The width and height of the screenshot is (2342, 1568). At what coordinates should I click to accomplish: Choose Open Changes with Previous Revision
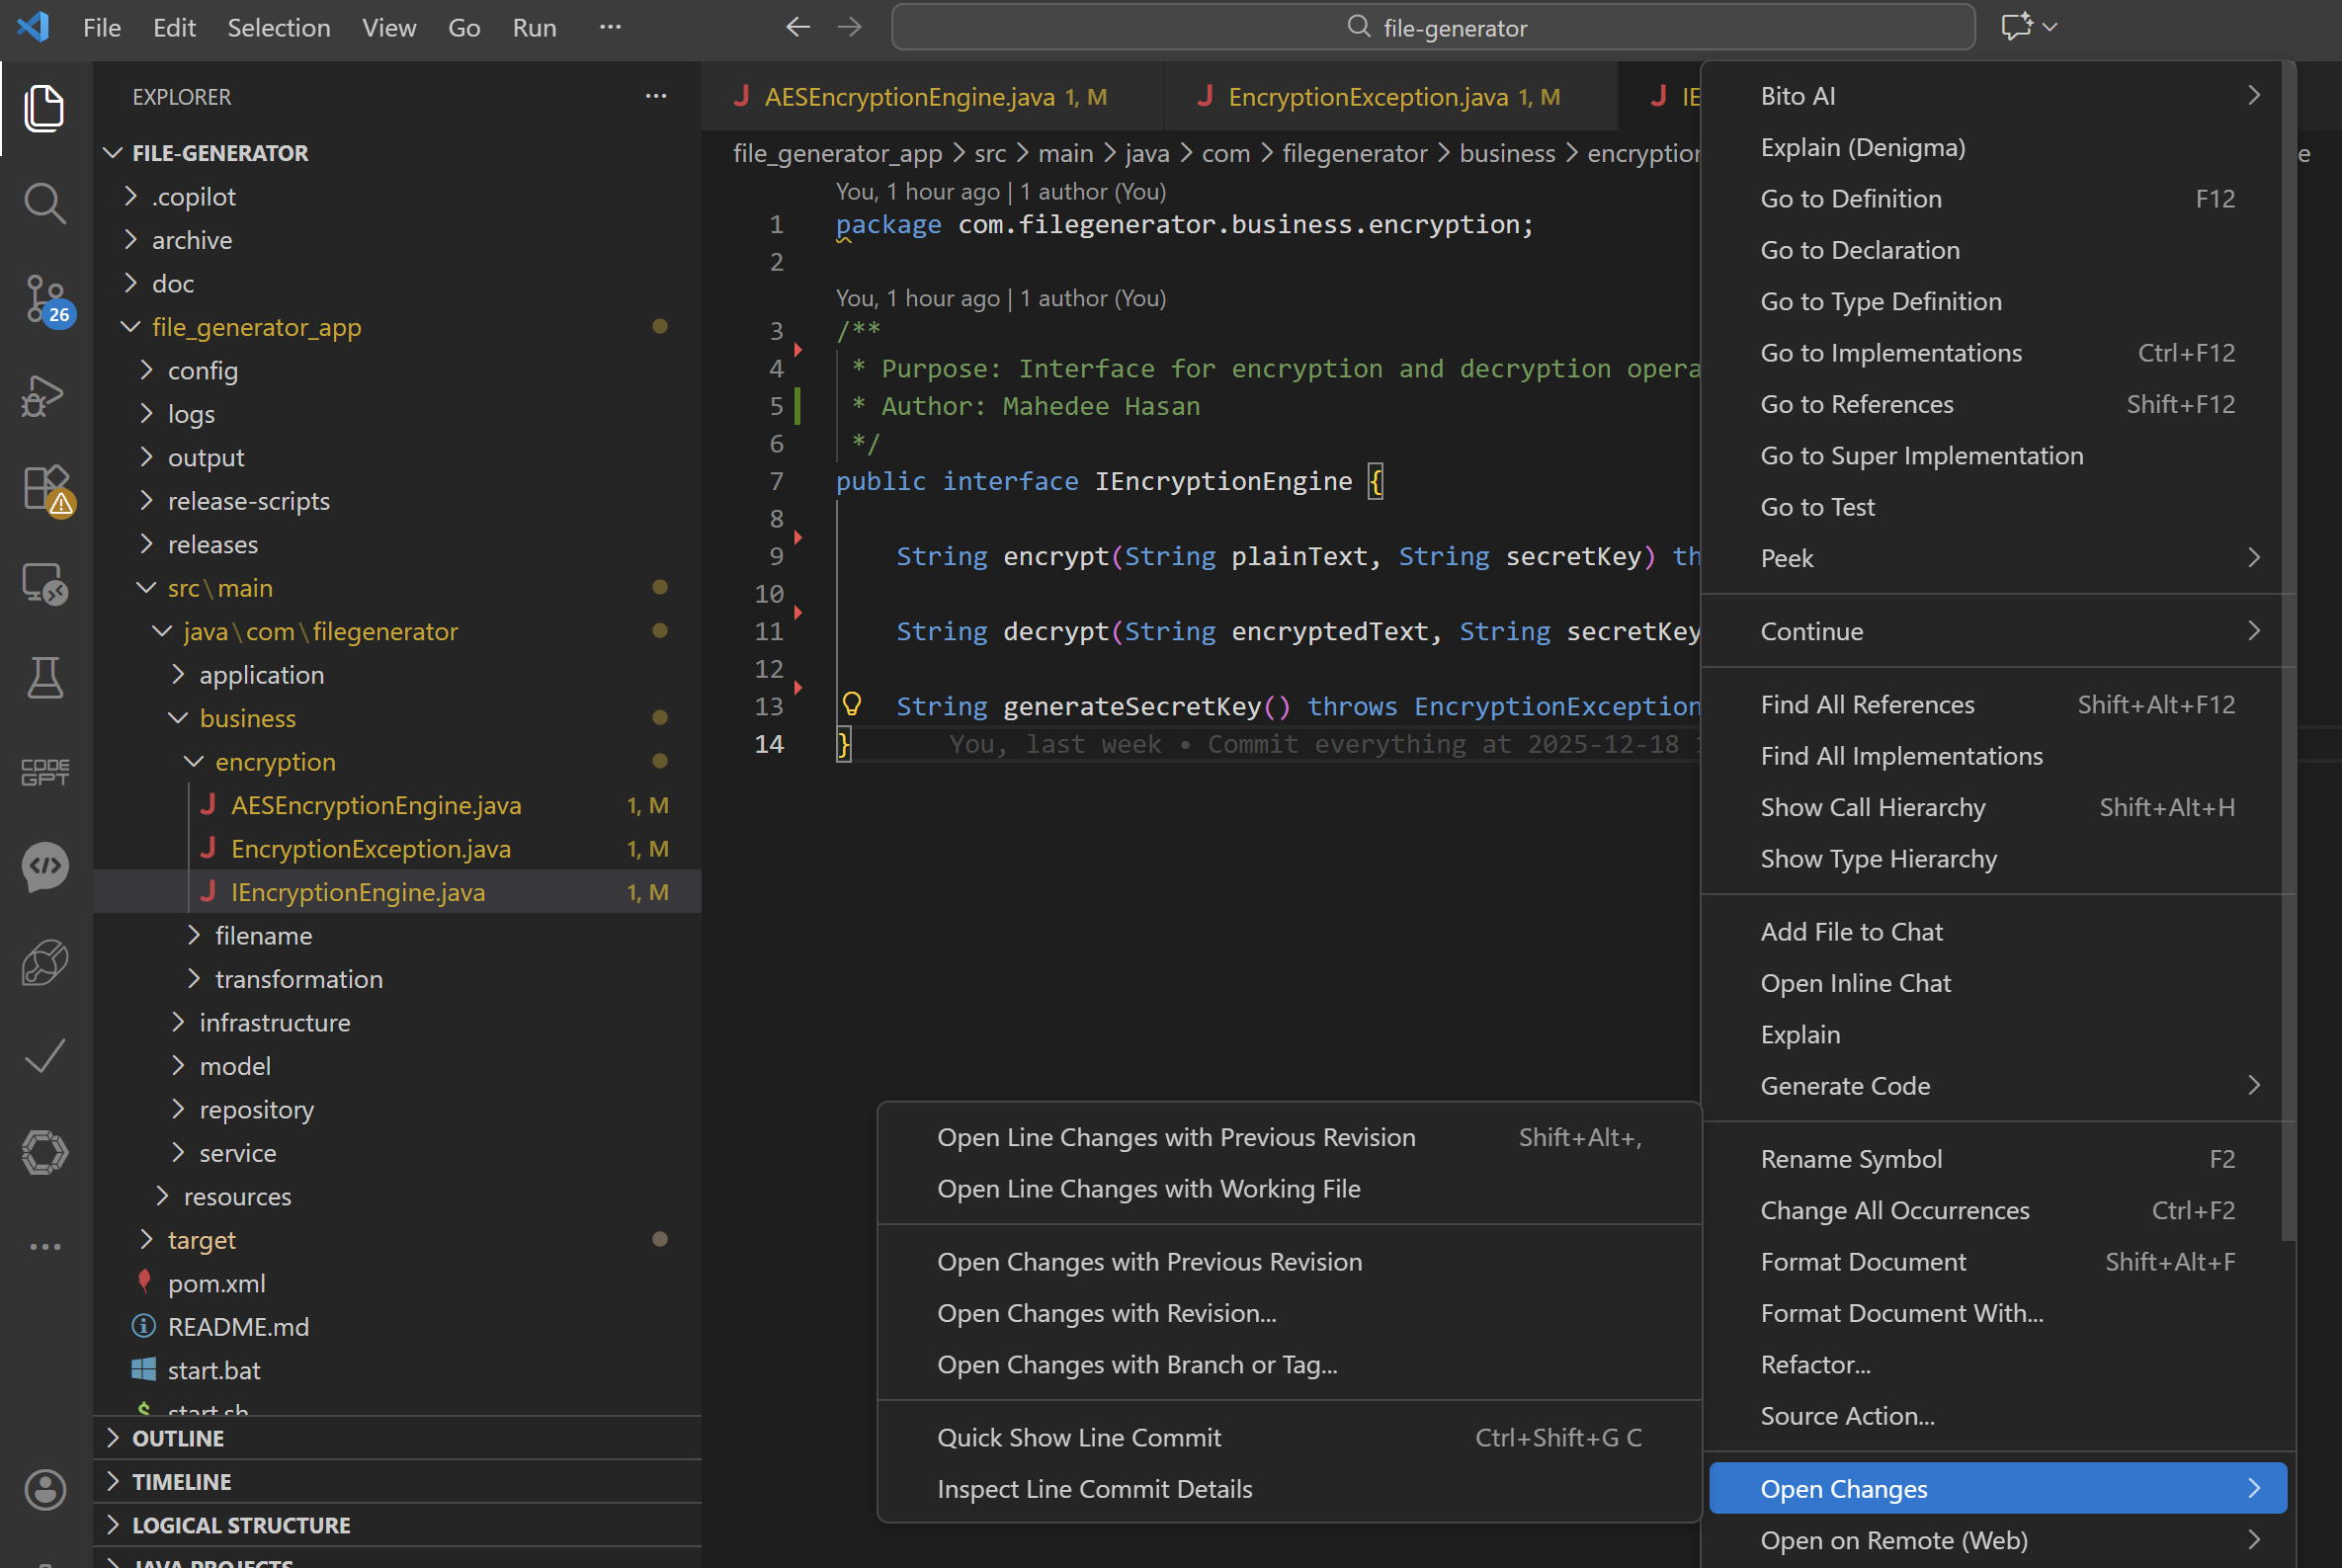(1149, 1261)
